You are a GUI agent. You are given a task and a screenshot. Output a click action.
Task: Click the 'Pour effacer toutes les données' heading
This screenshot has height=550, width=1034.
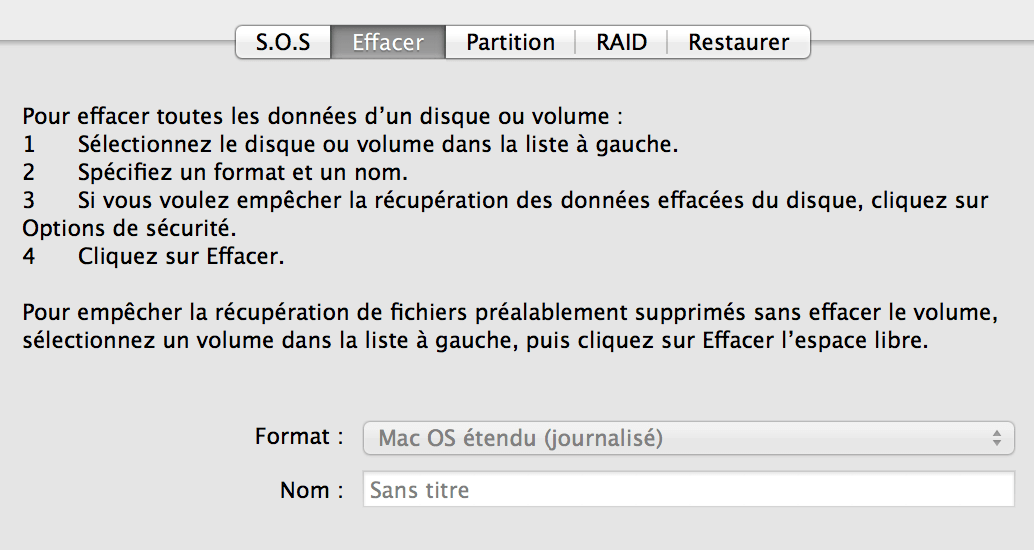click(322, 117)
